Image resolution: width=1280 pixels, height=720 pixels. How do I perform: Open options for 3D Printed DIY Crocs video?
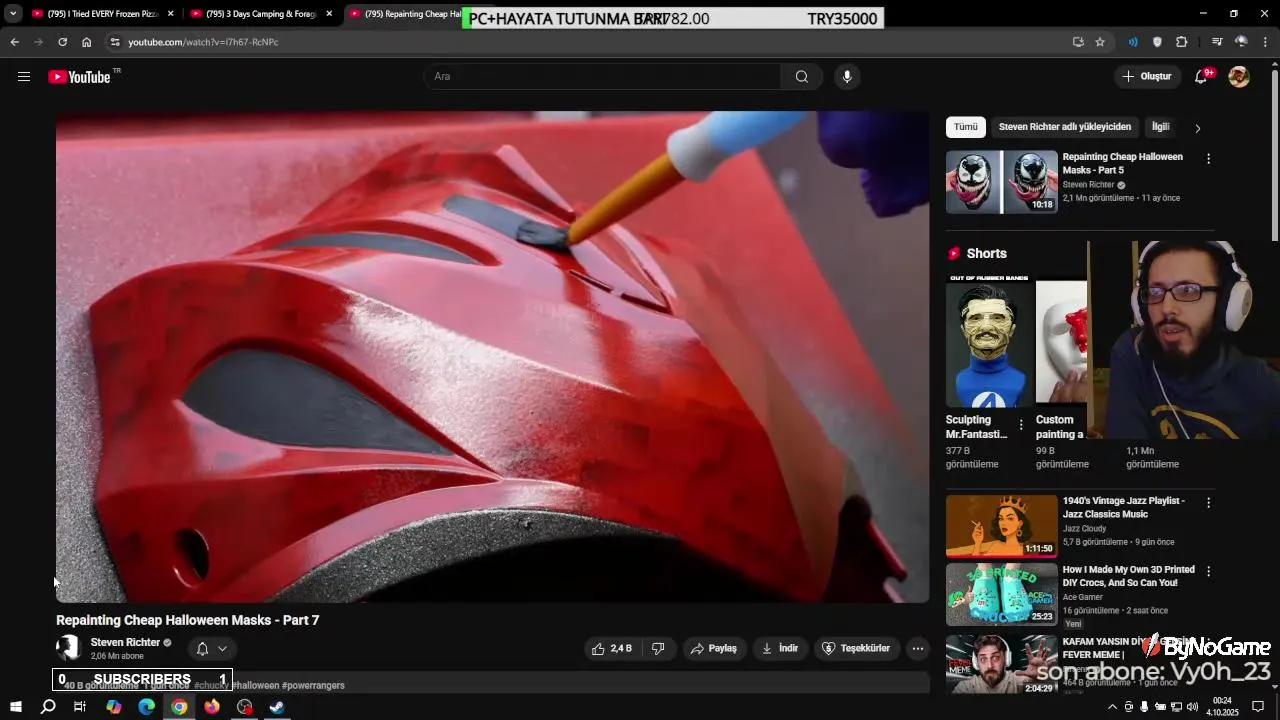click(x=1208, y=572)
